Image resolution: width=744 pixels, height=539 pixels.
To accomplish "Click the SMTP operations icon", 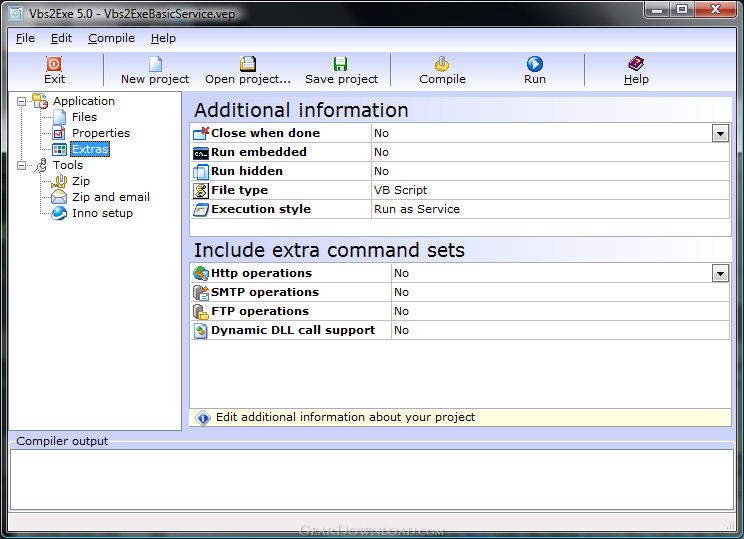I will 201,292.
